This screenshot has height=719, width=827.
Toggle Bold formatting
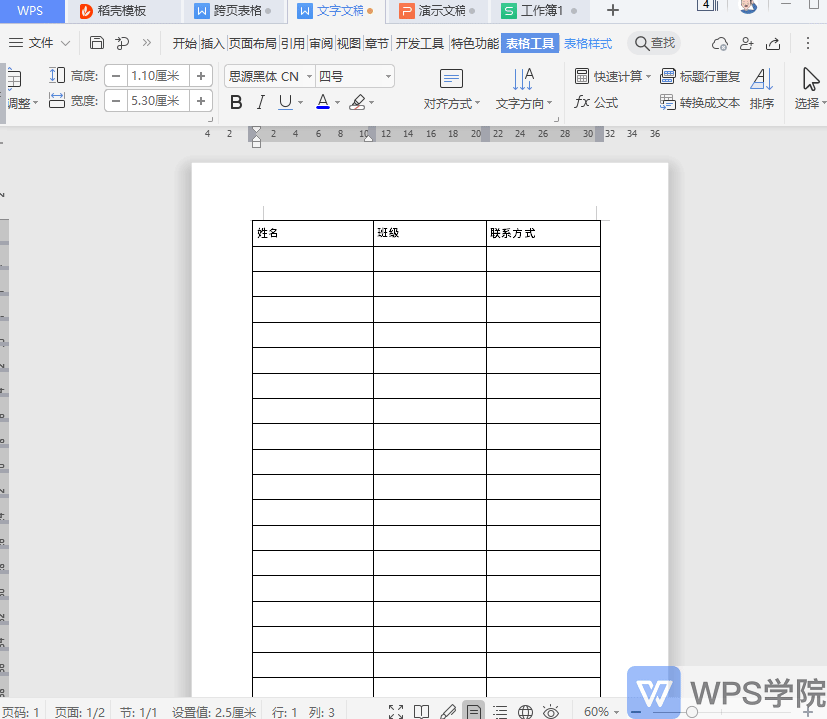point(236,102)
